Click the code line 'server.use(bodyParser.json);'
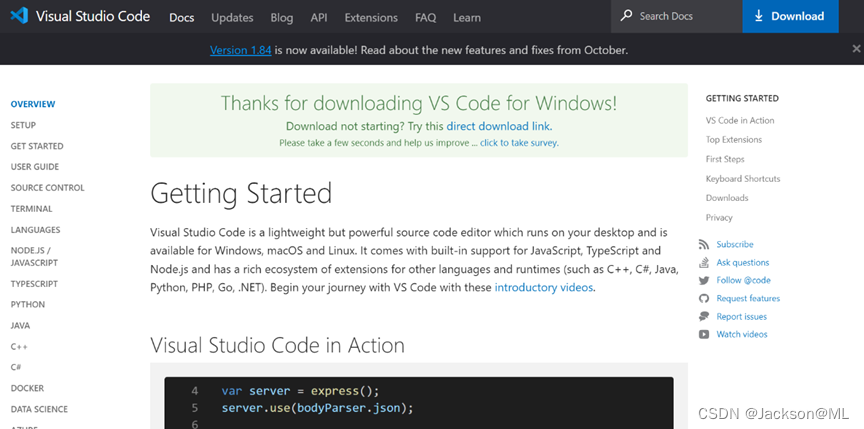Screen dimensions: 864x429 click(x=317, y=408)
